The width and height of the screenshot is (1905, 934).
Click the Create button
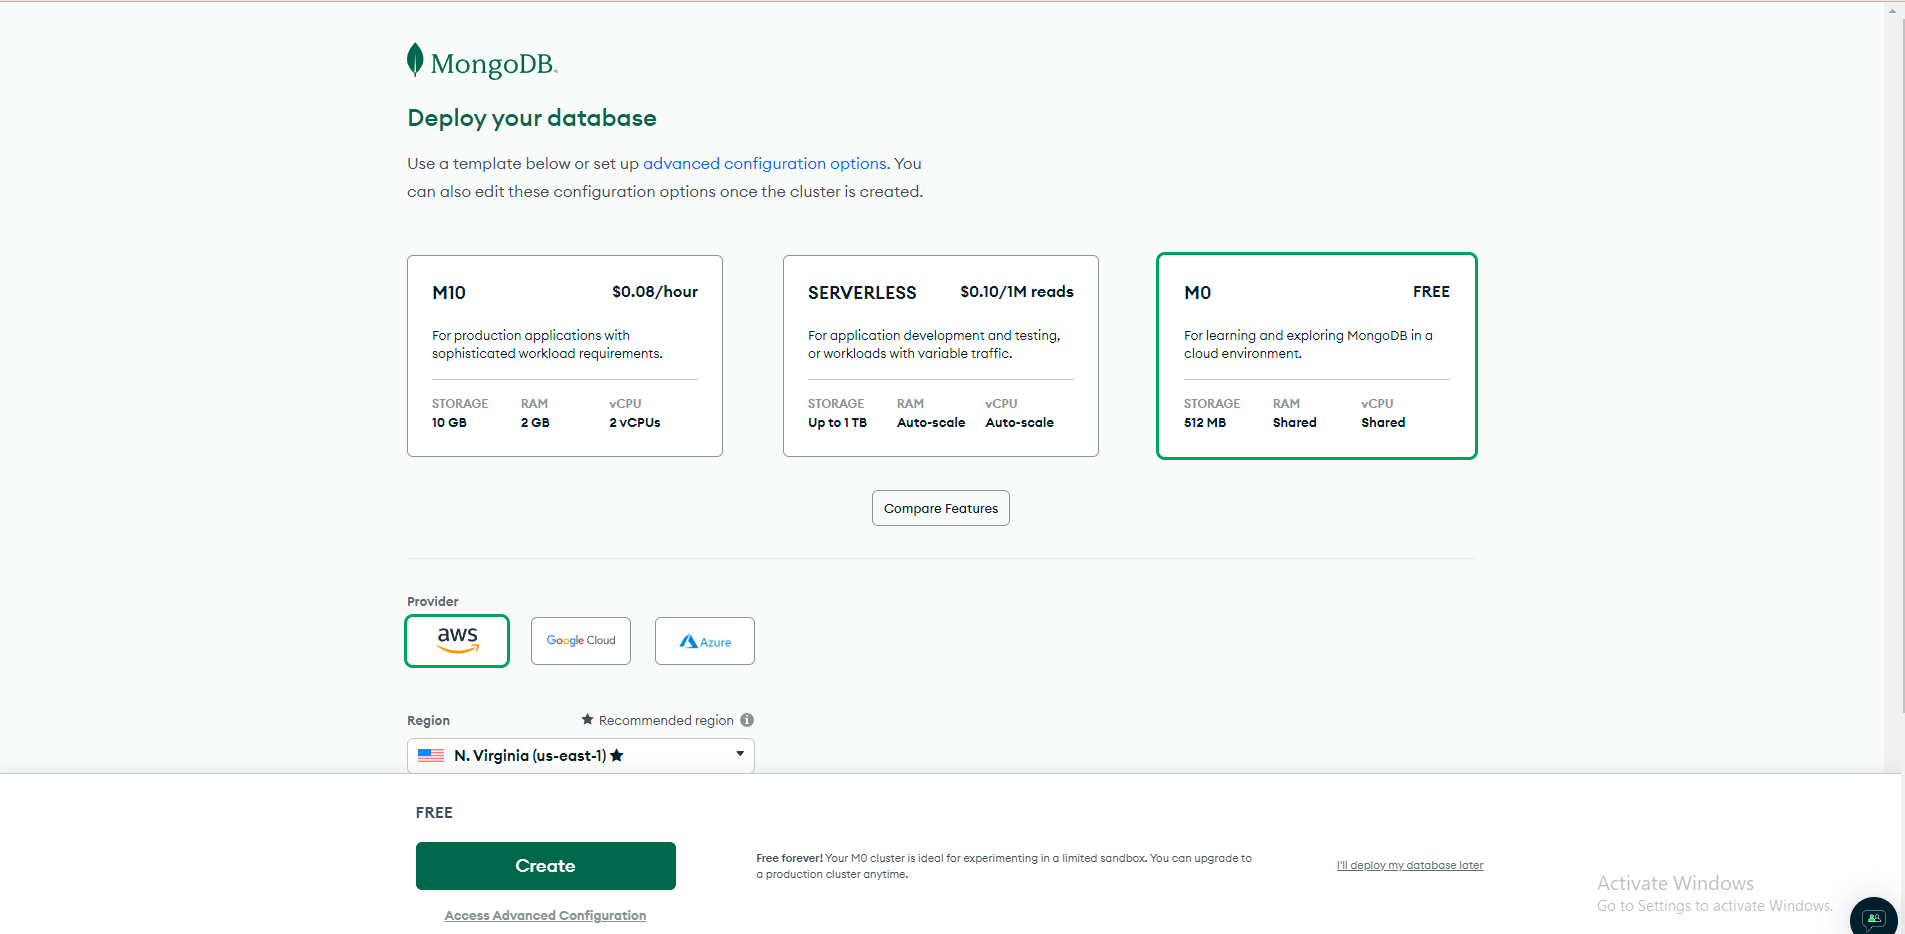(545, 865)
